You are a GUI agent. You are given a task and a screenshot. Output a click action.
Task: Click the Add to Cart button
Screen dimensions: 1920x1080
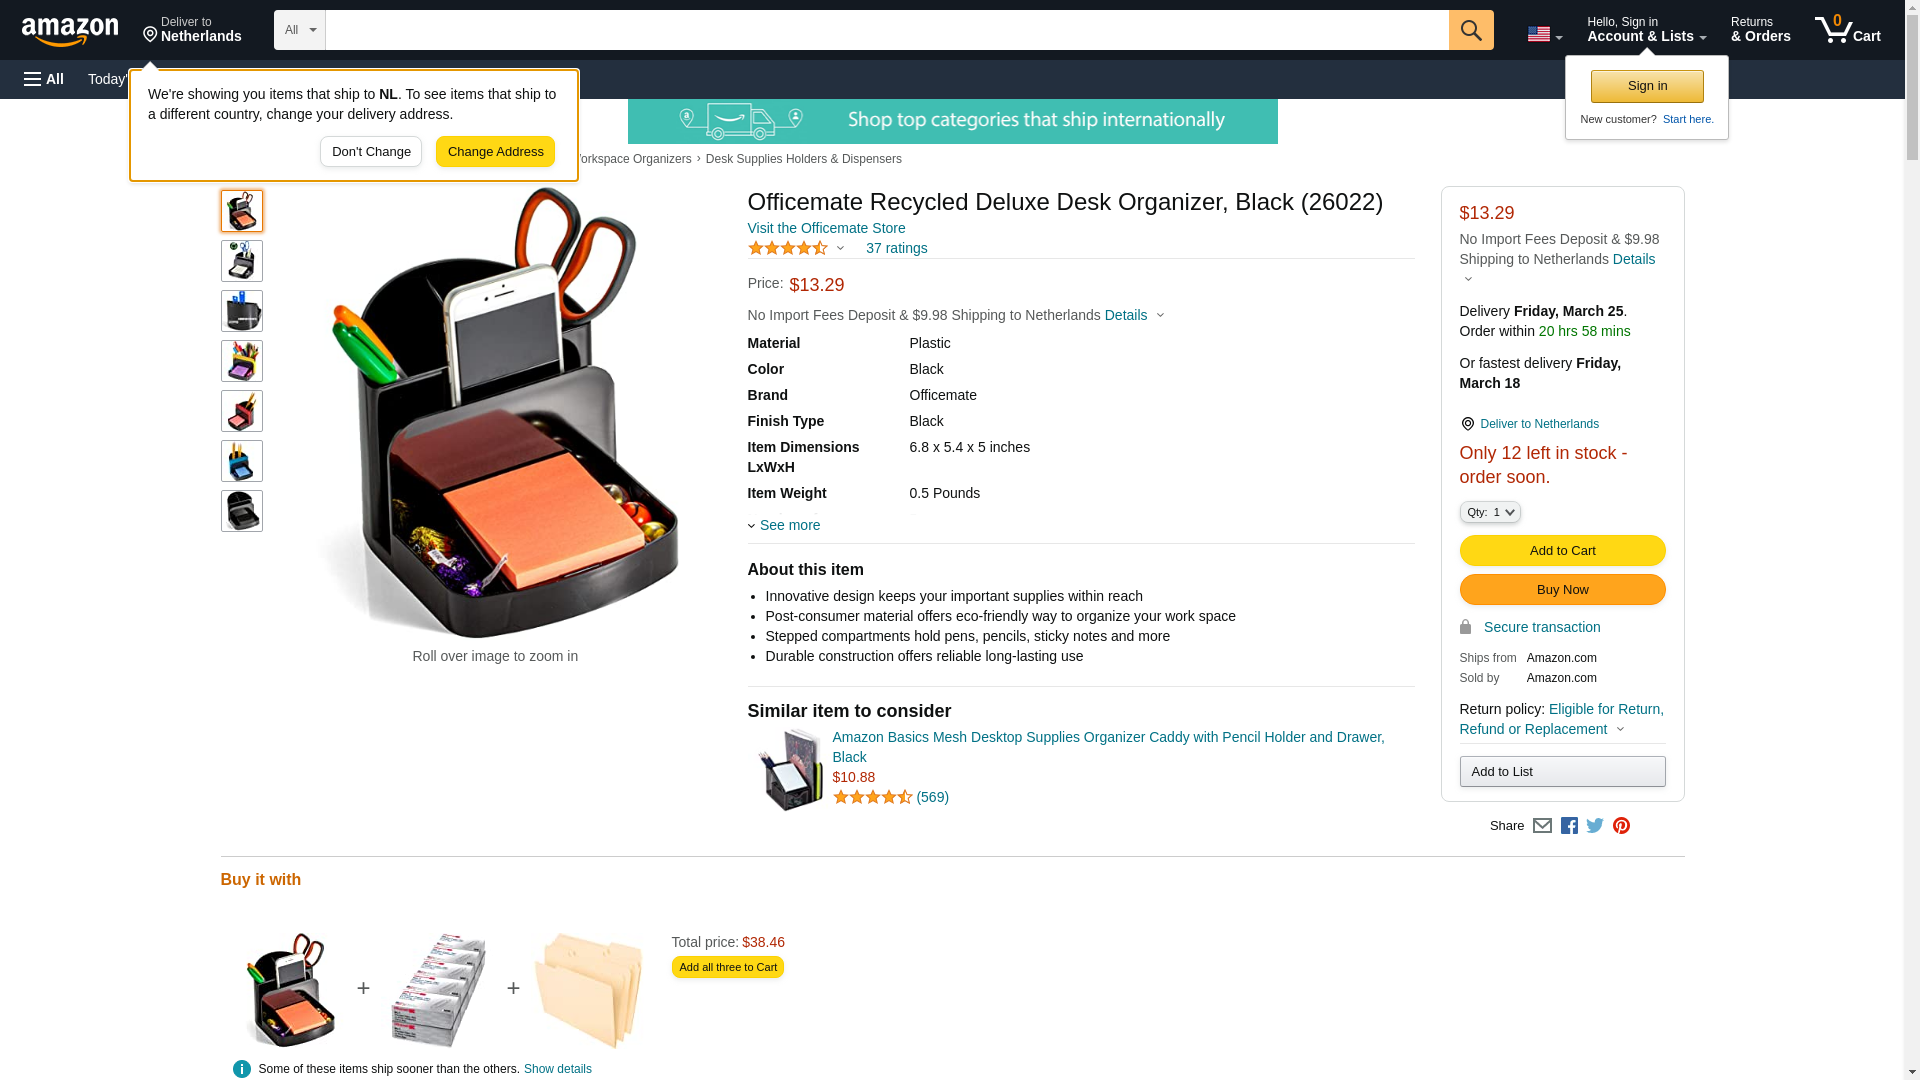click(1562, 551)
